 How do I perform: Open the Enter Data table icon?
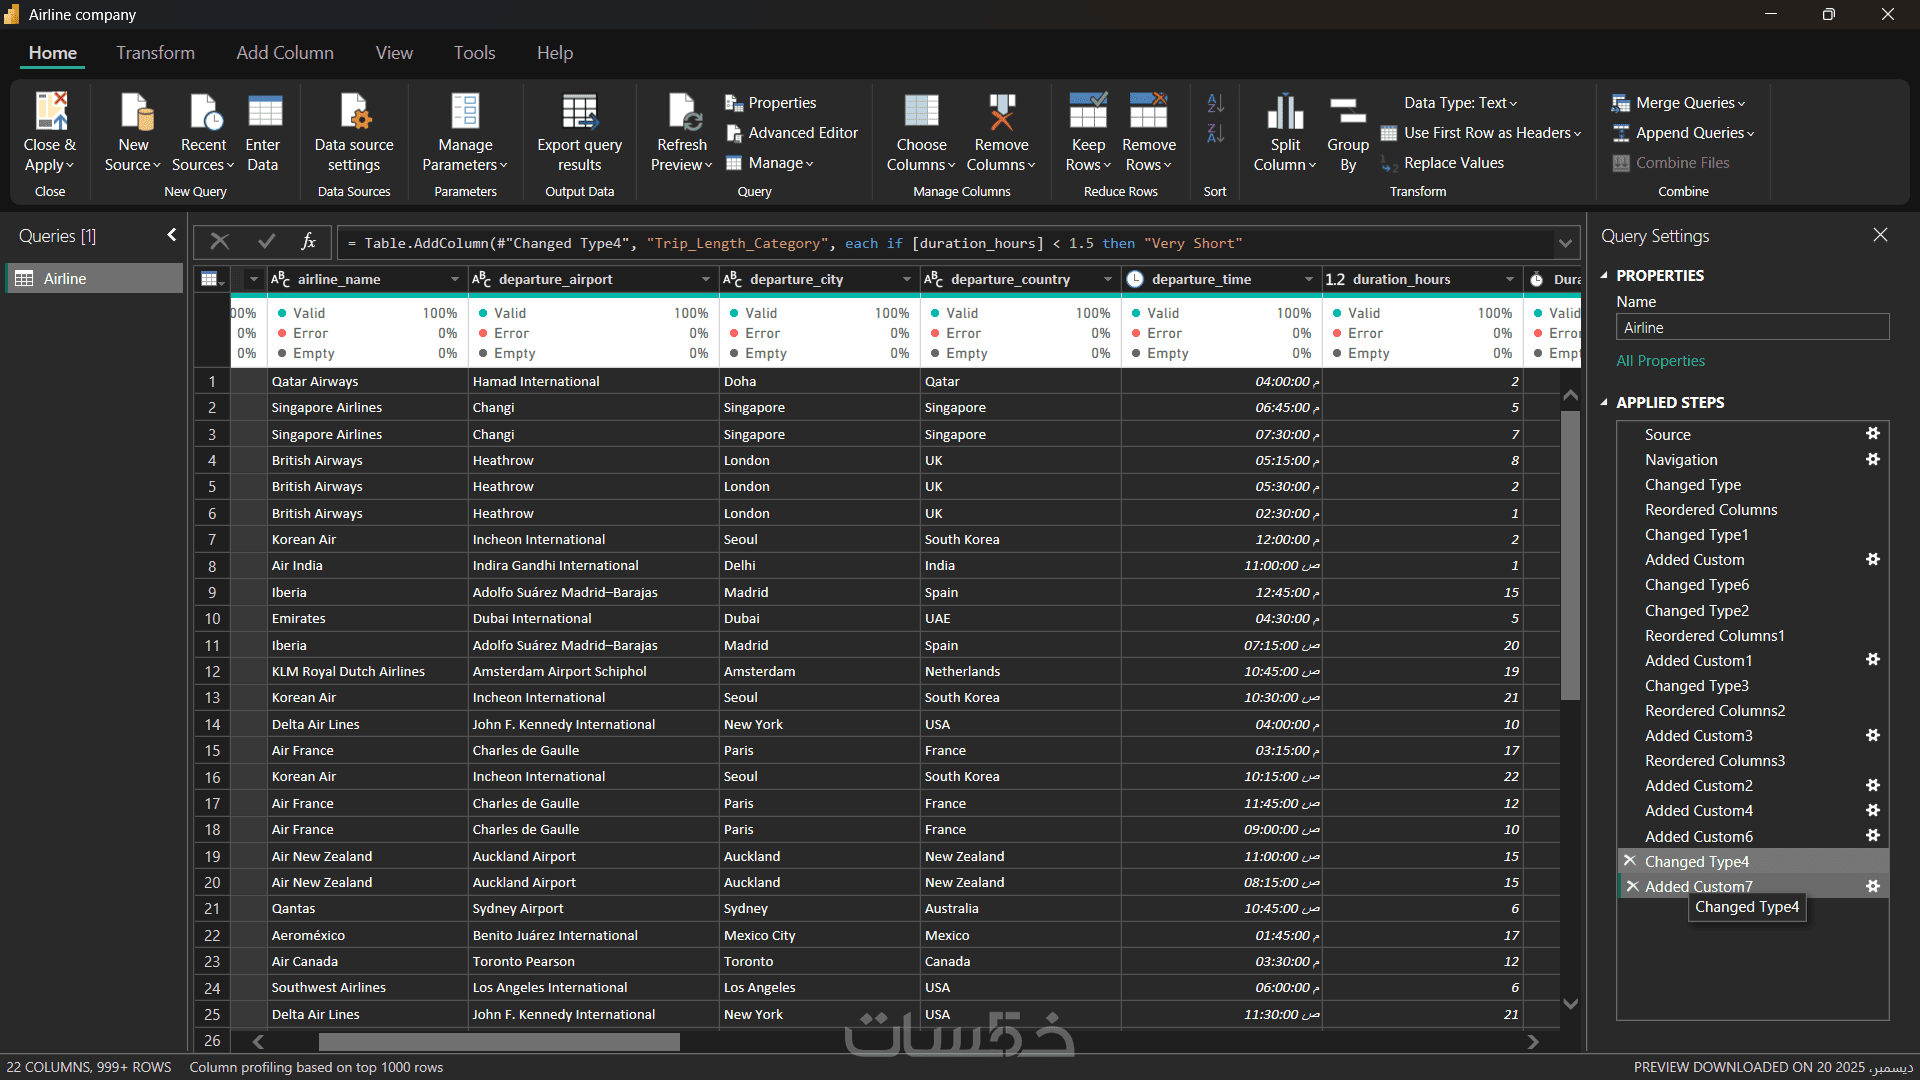263,112
